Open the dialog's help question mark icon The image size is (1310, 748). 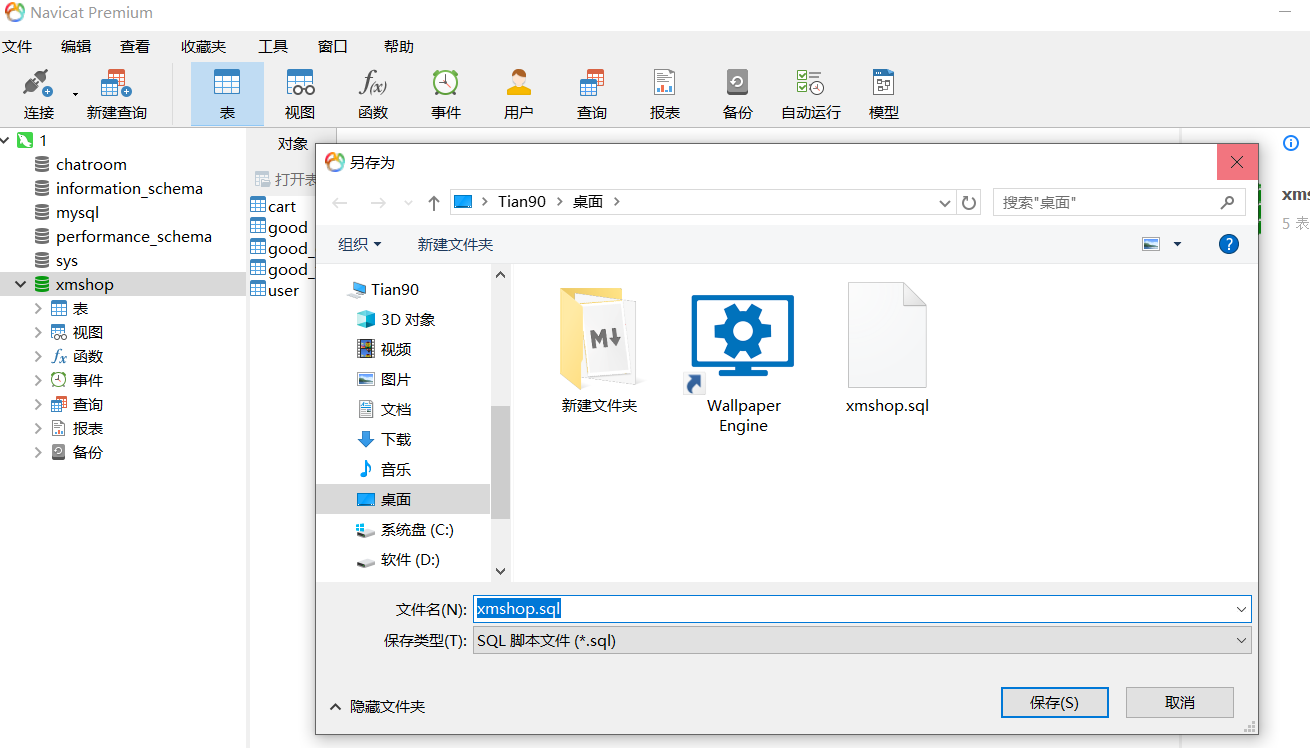(1228, 243)
